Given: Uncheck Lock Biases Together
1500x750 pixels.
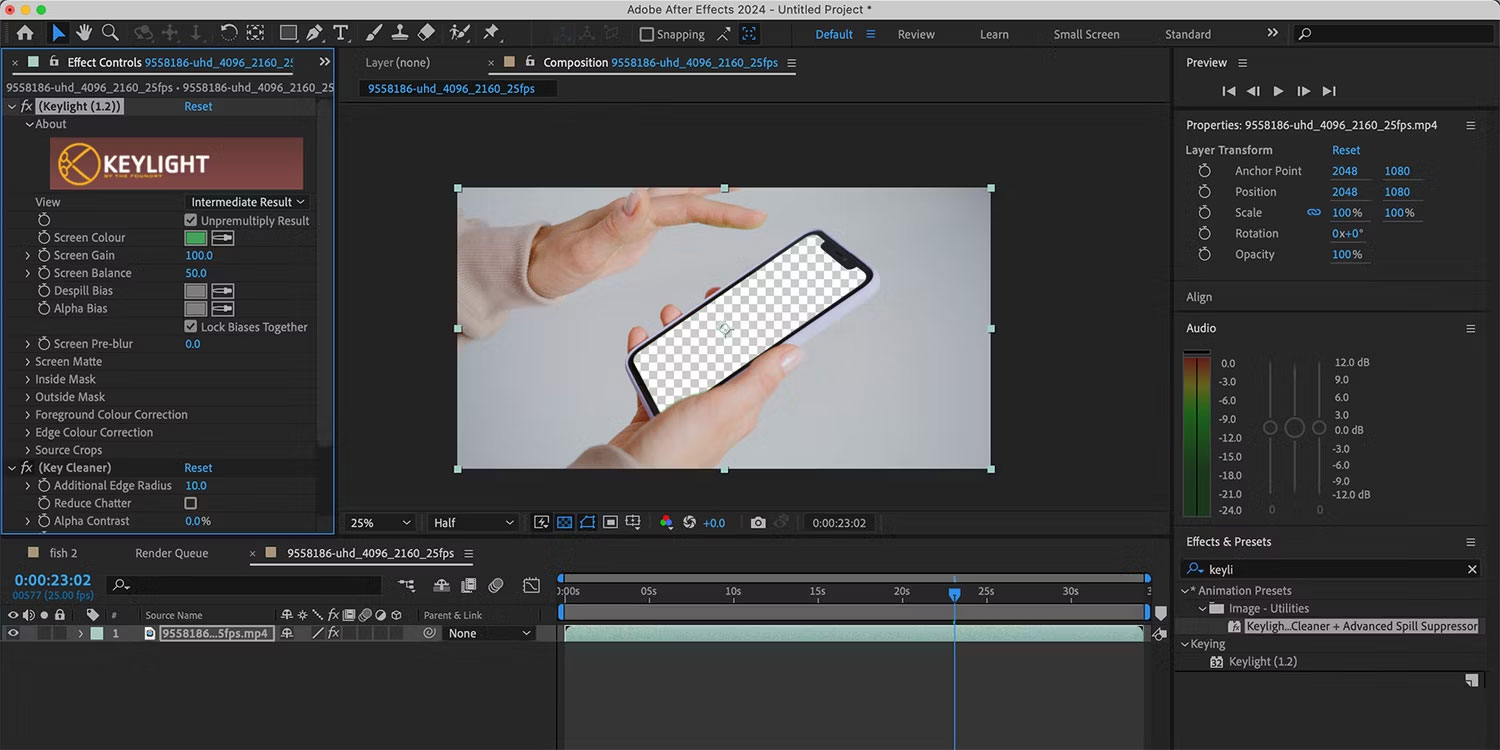Looking at the screenshot, I should [189, 326].
